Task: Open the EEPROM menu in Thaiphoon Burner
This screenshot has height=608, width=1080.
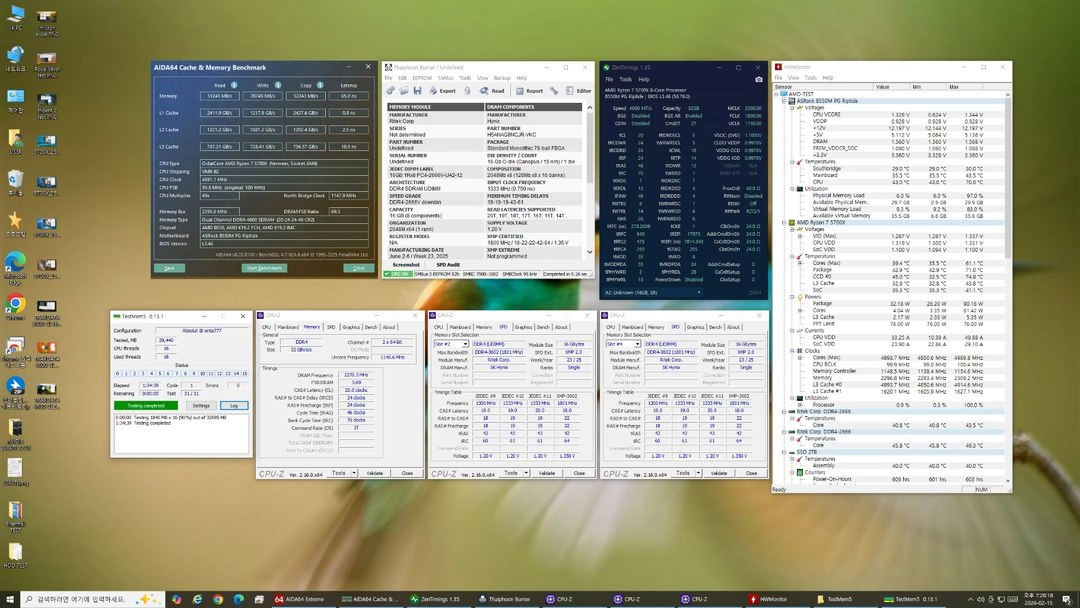Action: coord(422,78)
